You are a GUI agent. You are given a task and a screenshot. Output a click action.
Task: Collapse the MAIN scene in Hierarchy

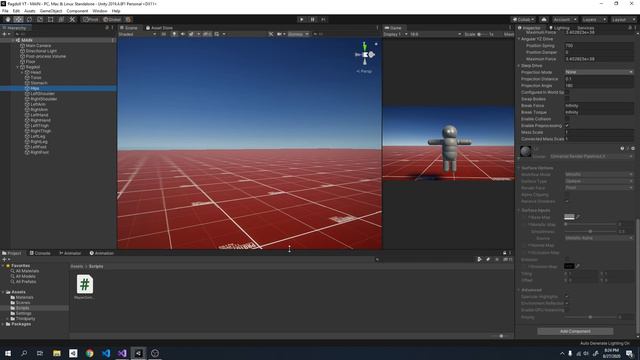pos(13,40)
